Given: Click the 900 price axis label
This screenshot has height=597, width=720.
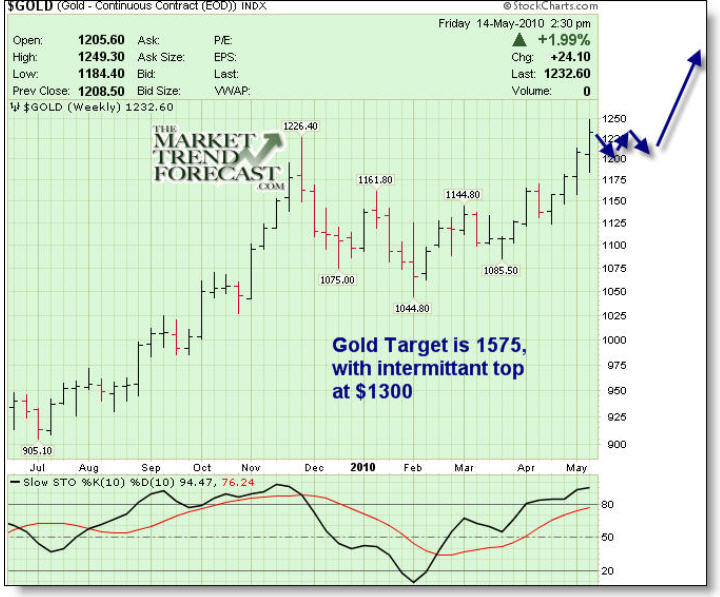Looking at the screenshot, I should (617, 444).
